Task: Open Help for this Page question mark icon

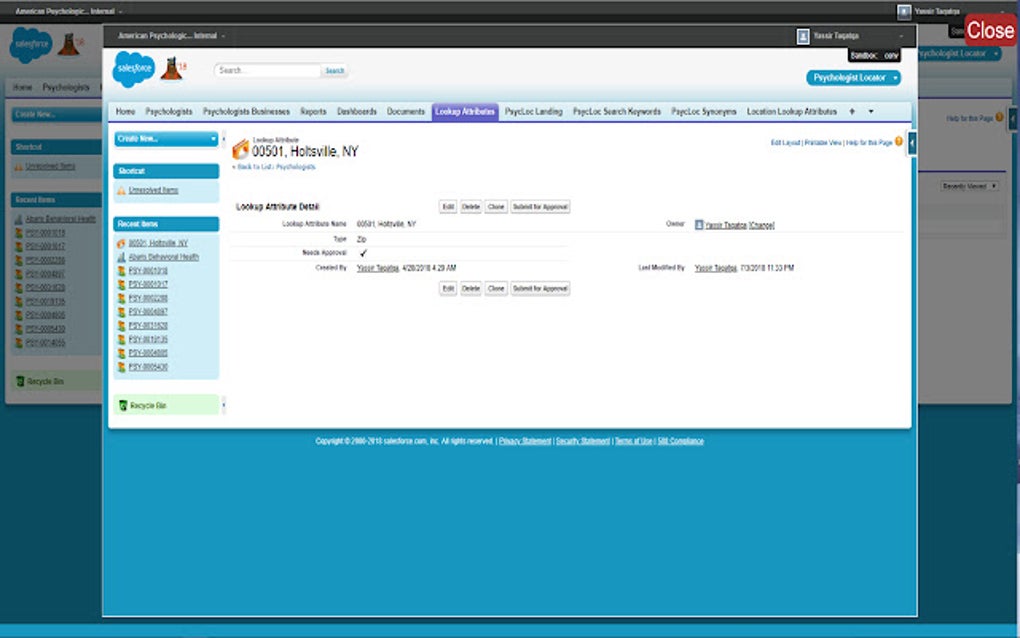Action: pos(896,143)
